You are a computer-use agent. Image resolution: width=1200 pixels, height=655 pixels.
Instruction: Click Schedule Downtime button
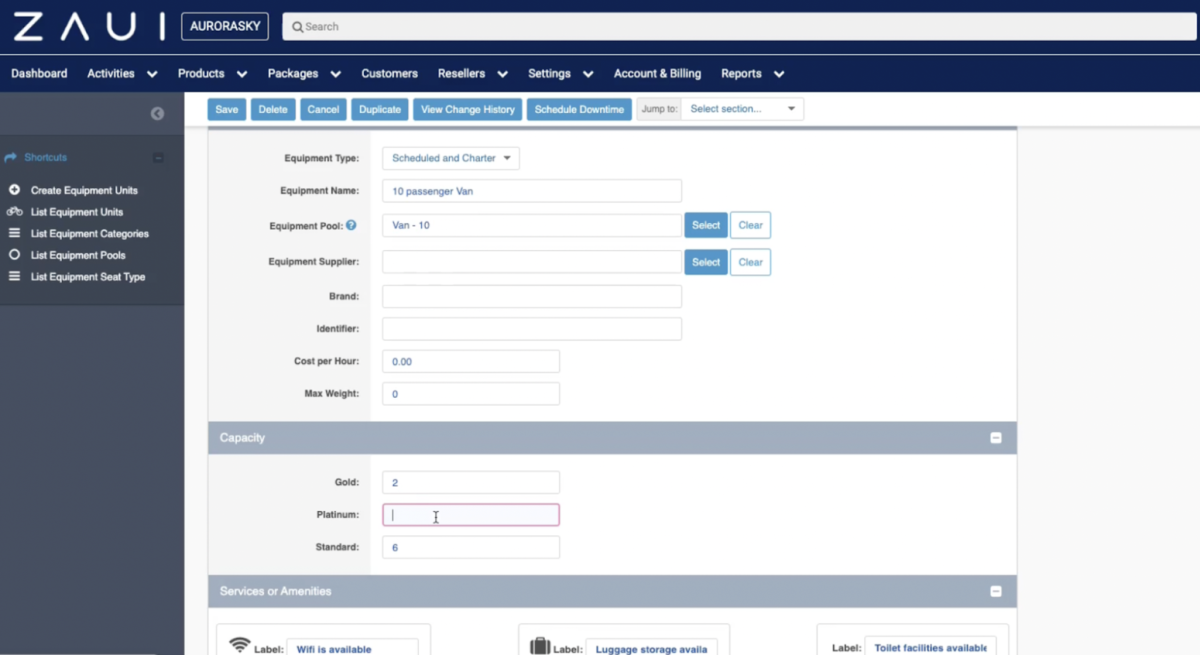tap(580, 109)
